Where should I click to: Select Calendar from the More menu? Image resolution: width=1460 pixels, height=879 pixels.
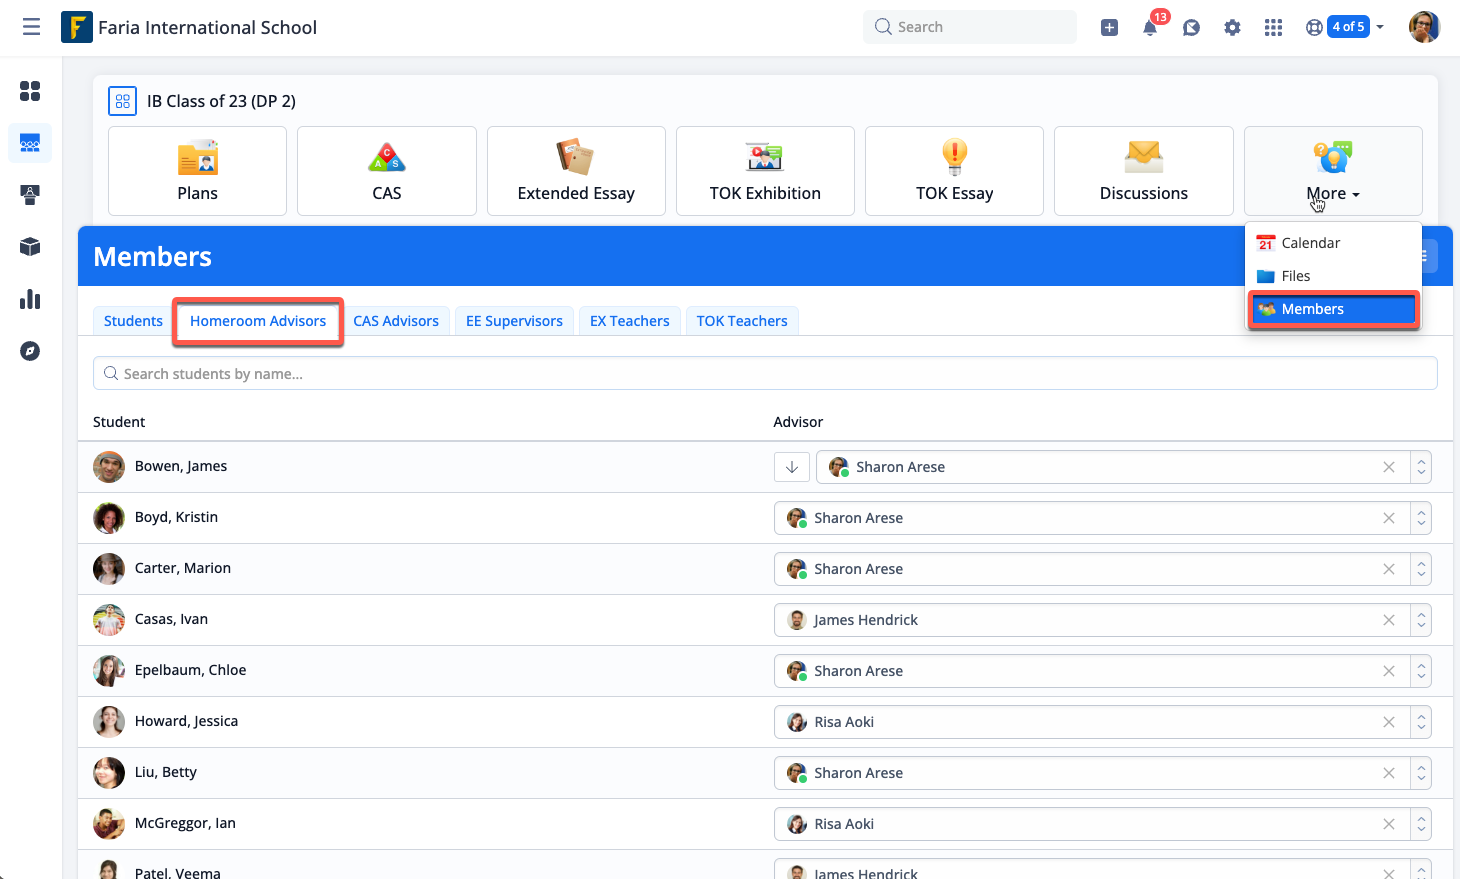1310,243
